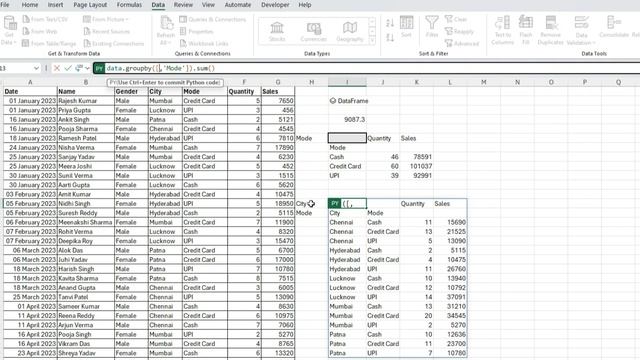Click Recent Sources
This screenshot has height=360, width=640.
[107, 31]
